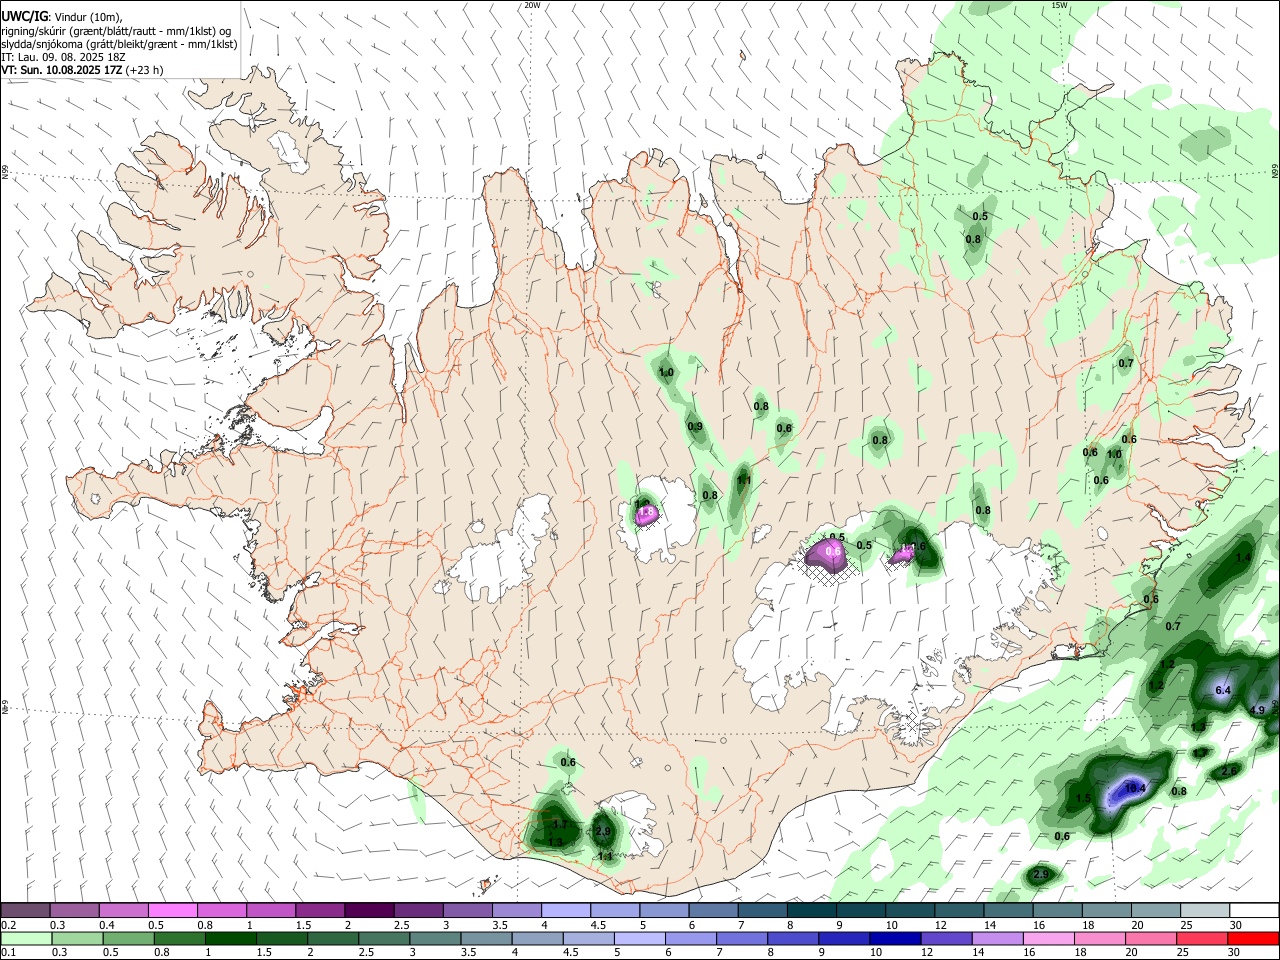This screenshot has width=1280, height=960.
Task: Click the 4.9 value near the map edge
Action: tap(1258, 710)
